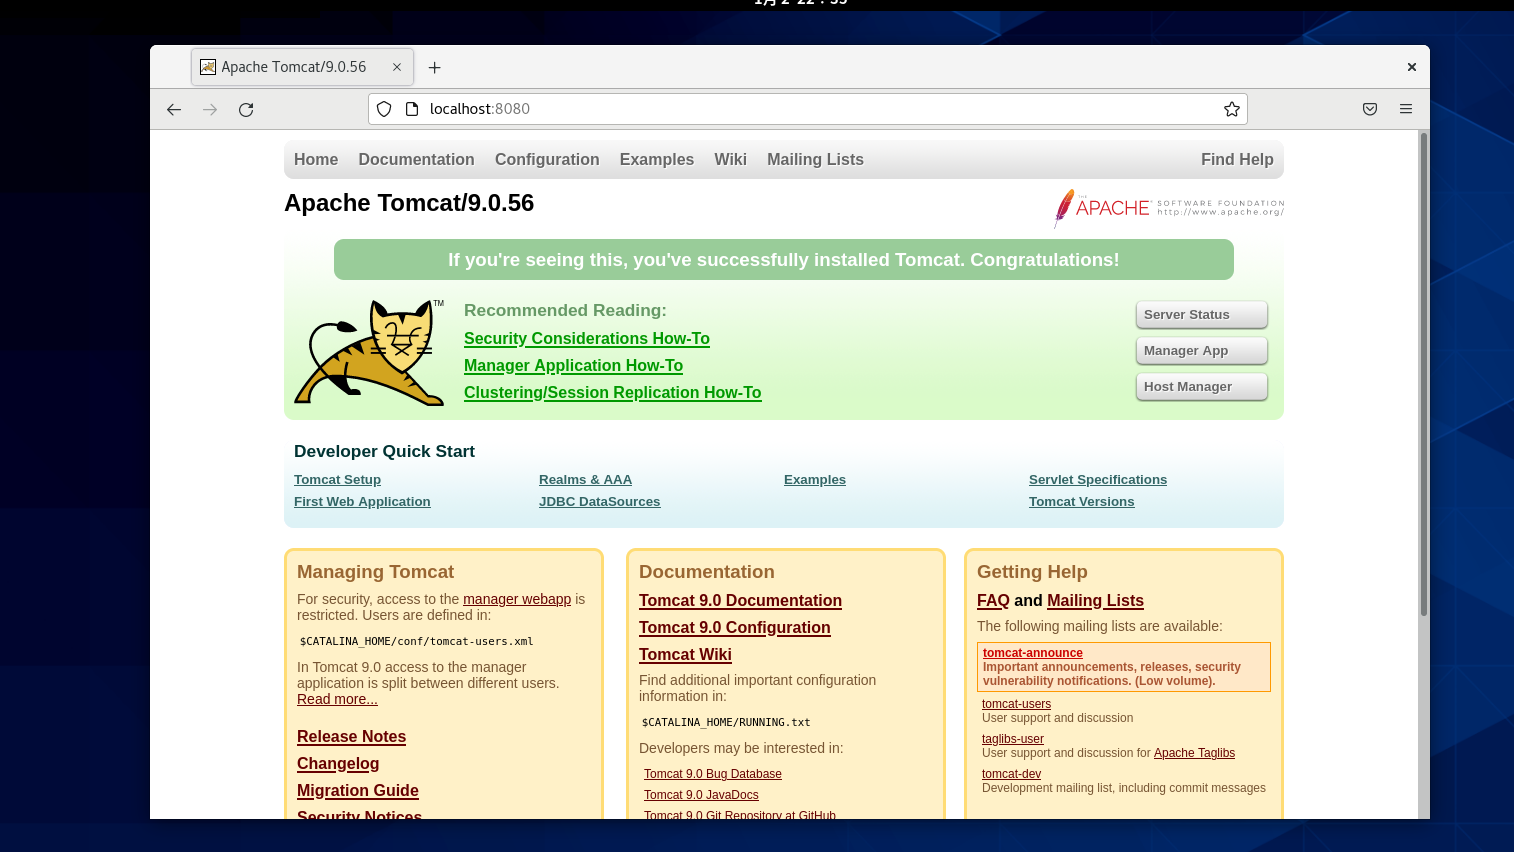Image resolution: width=1514 pixels, height=852 pixels.
Task: Open tomcat-dev mailing list link
Action: 1011,774
